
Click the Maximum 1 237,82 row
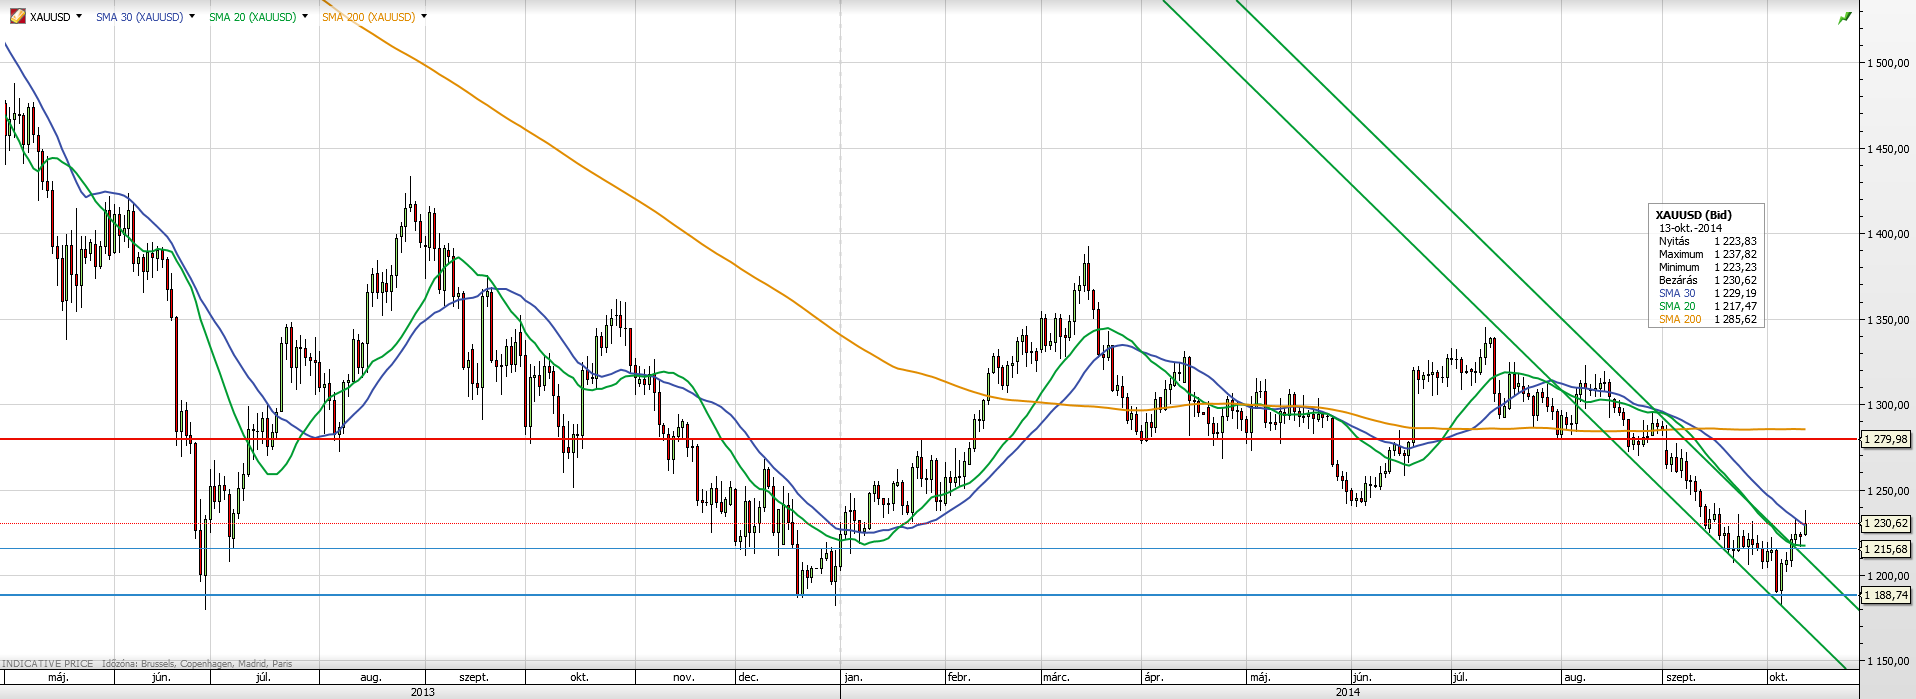click(1707, 254)
